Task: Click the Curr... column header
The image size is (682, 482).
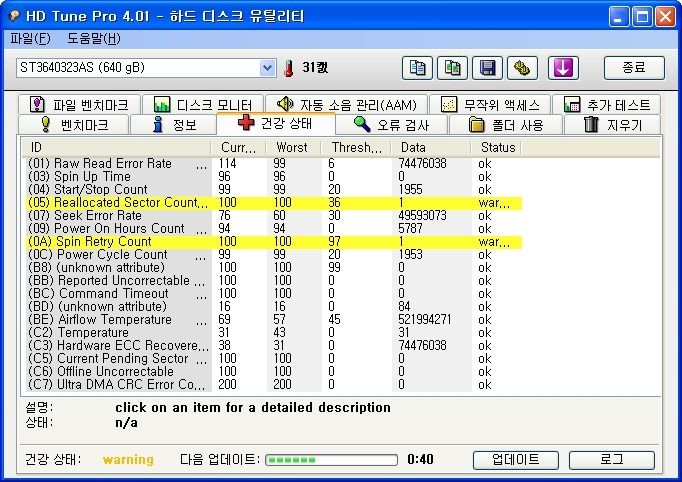Action: click(x=238, y=147)
